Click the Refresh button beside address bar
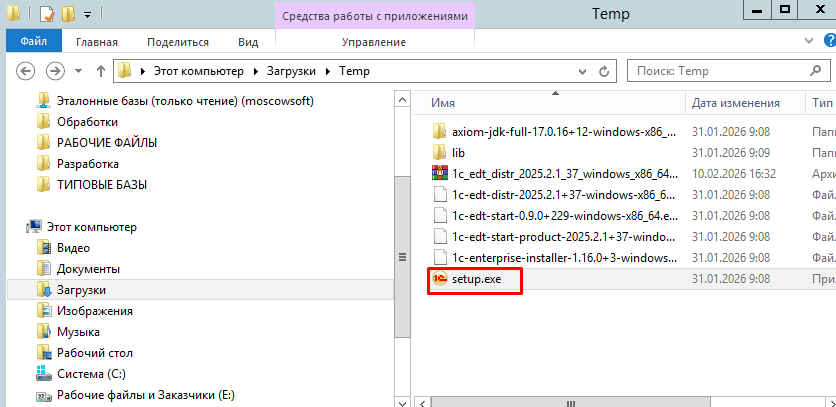This screenshot has height=407, width=836. pyautogui.click(x=606, y=72)
